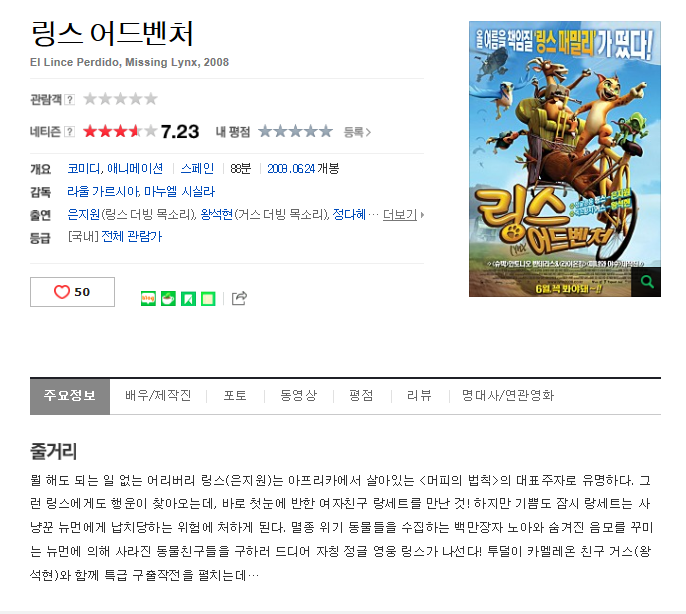Click the magnifier icon on poster

tap(646, 282)
